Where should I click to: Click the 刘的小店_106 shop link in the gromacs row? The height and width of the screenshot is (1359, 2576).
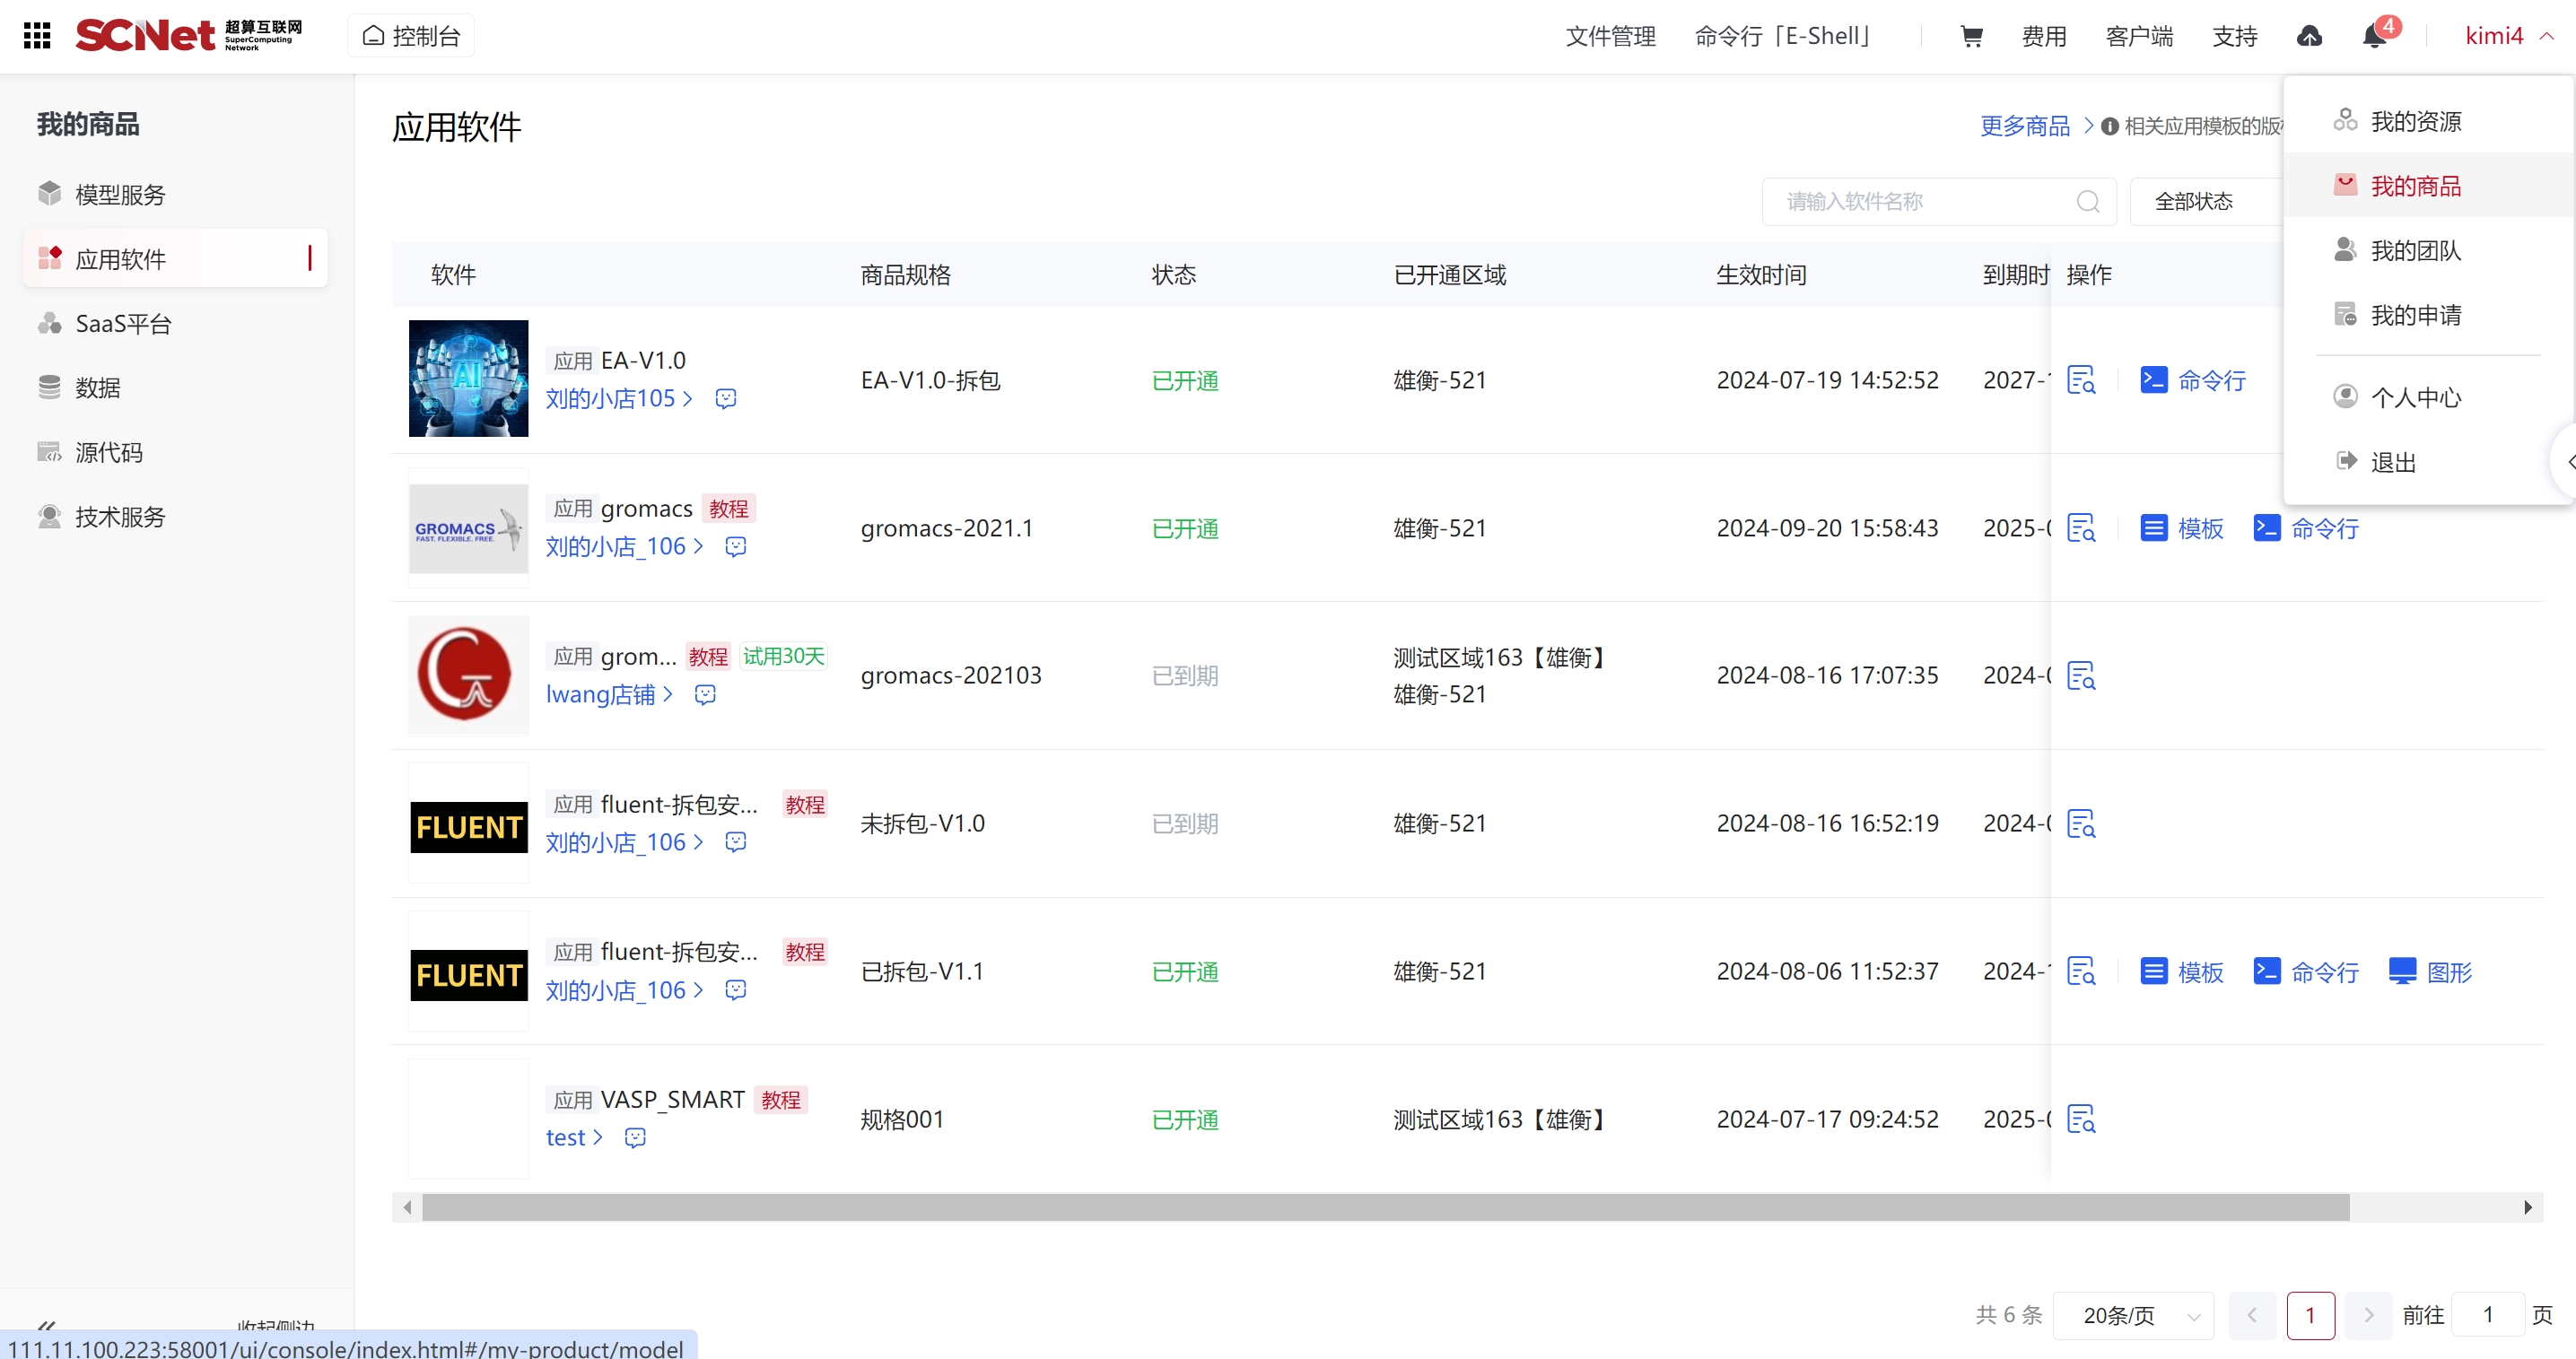click(x=616, y=546)
